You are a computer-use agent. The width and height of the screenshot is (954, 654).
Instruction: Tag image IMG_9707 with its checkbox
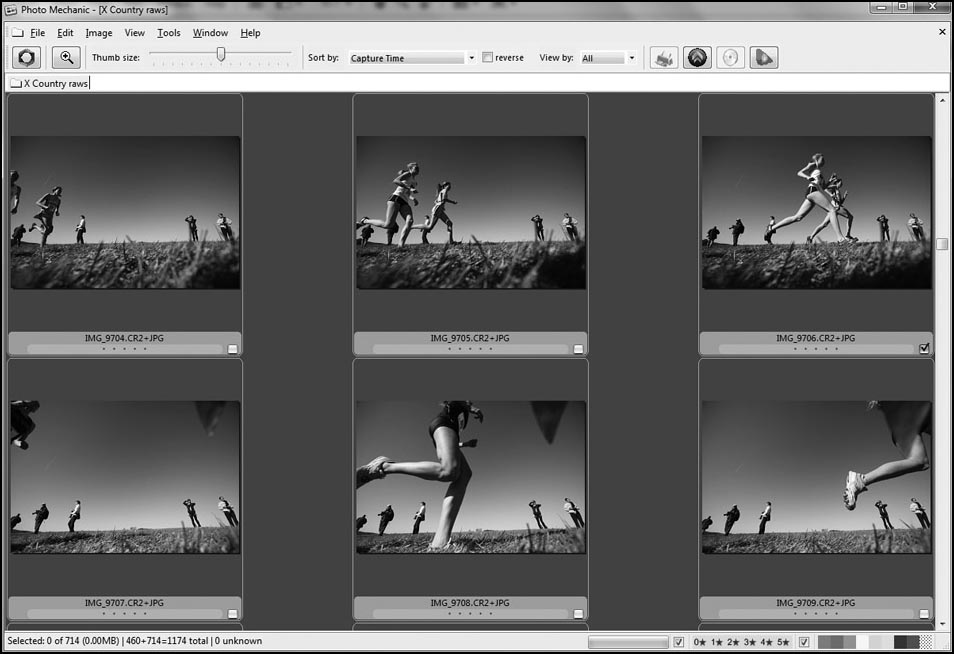coord(232,614)
